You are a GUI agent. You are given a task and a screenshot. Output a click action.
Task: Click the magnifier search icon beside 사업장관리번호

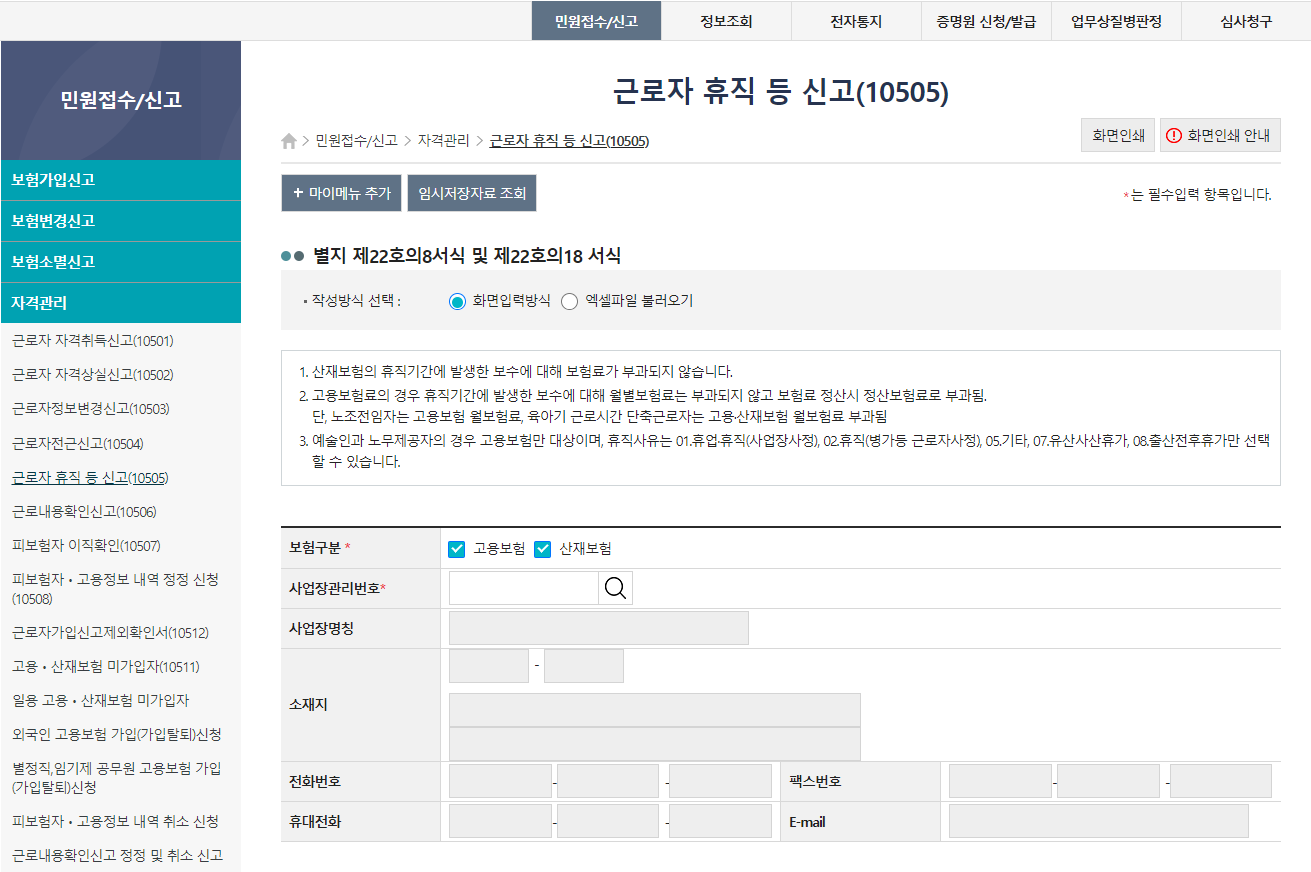pyautogui.click(x=616, y=589)
